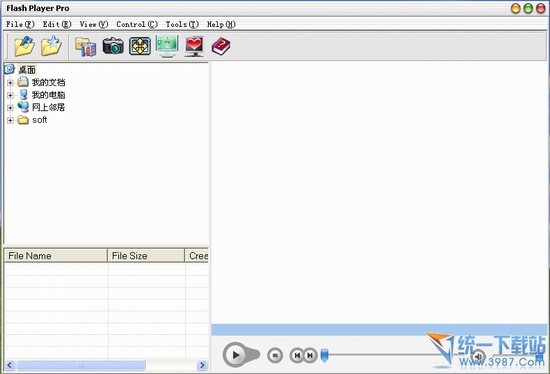Expand the 我的文档 tree node

(10, 83)
